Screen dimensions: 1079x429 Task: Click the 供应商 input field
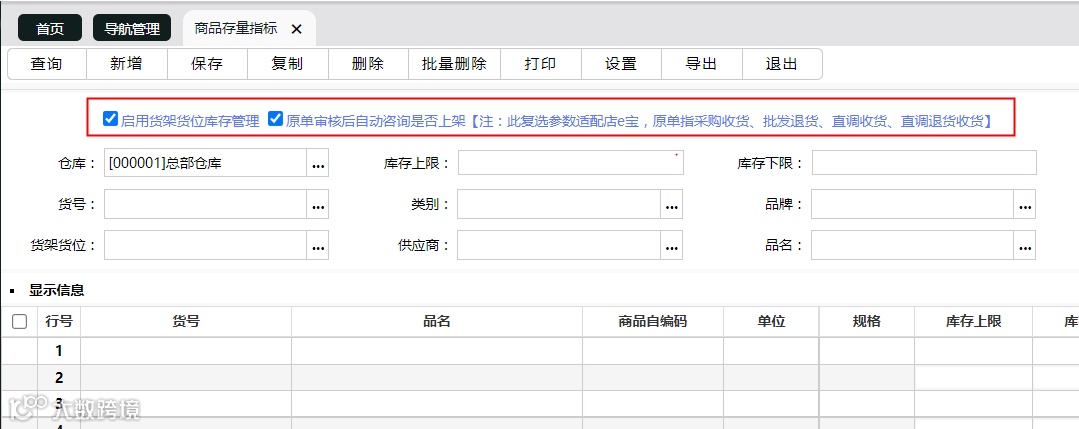tap(559, 245)
